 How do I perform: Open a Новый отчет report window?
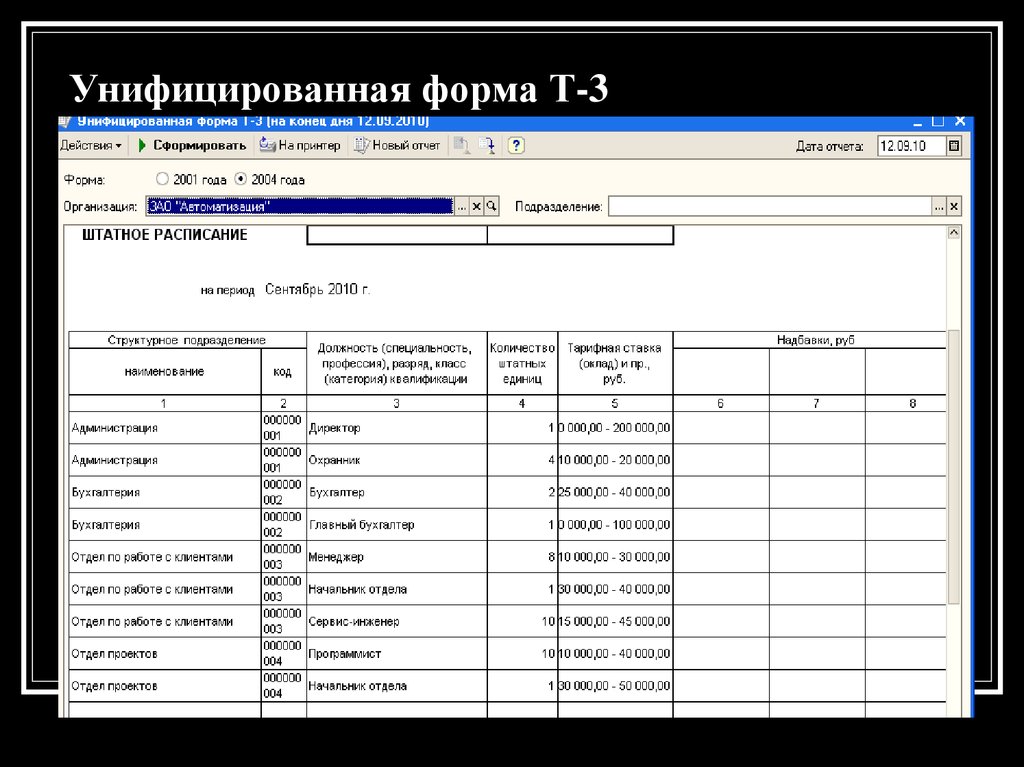(362, 145)
